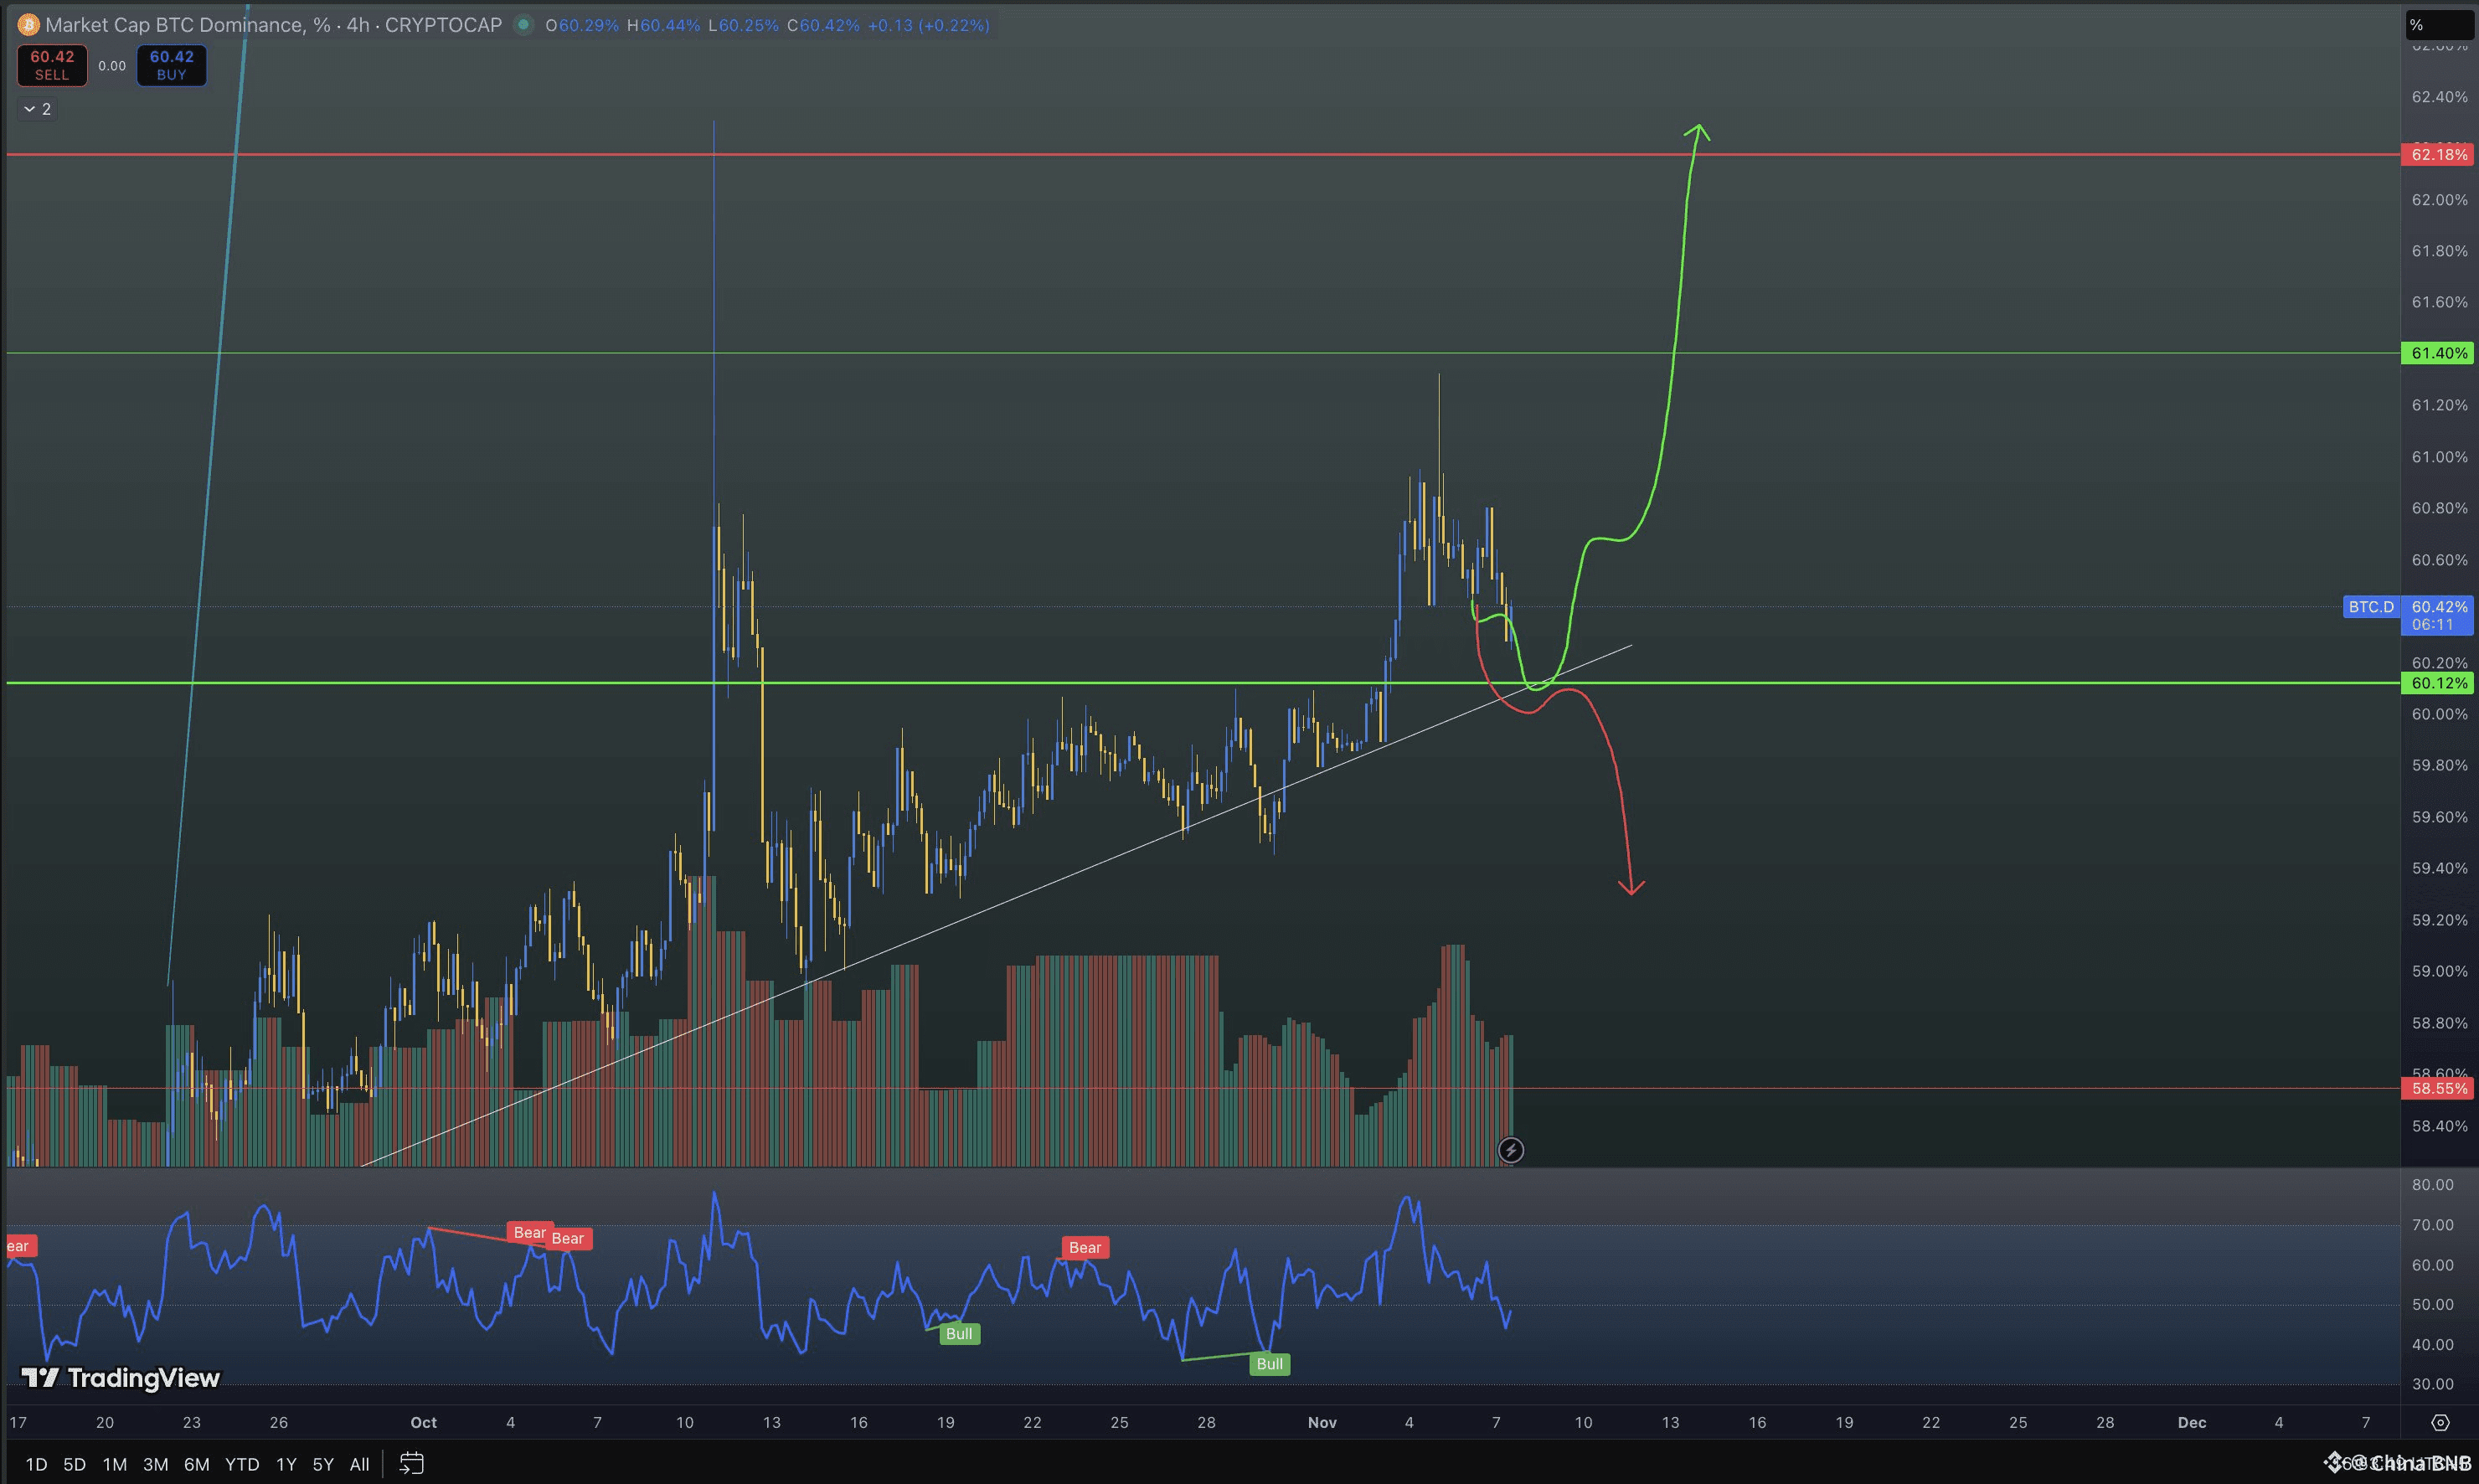
Task: Click the TradingView logo
Action: click(121, 1378)
